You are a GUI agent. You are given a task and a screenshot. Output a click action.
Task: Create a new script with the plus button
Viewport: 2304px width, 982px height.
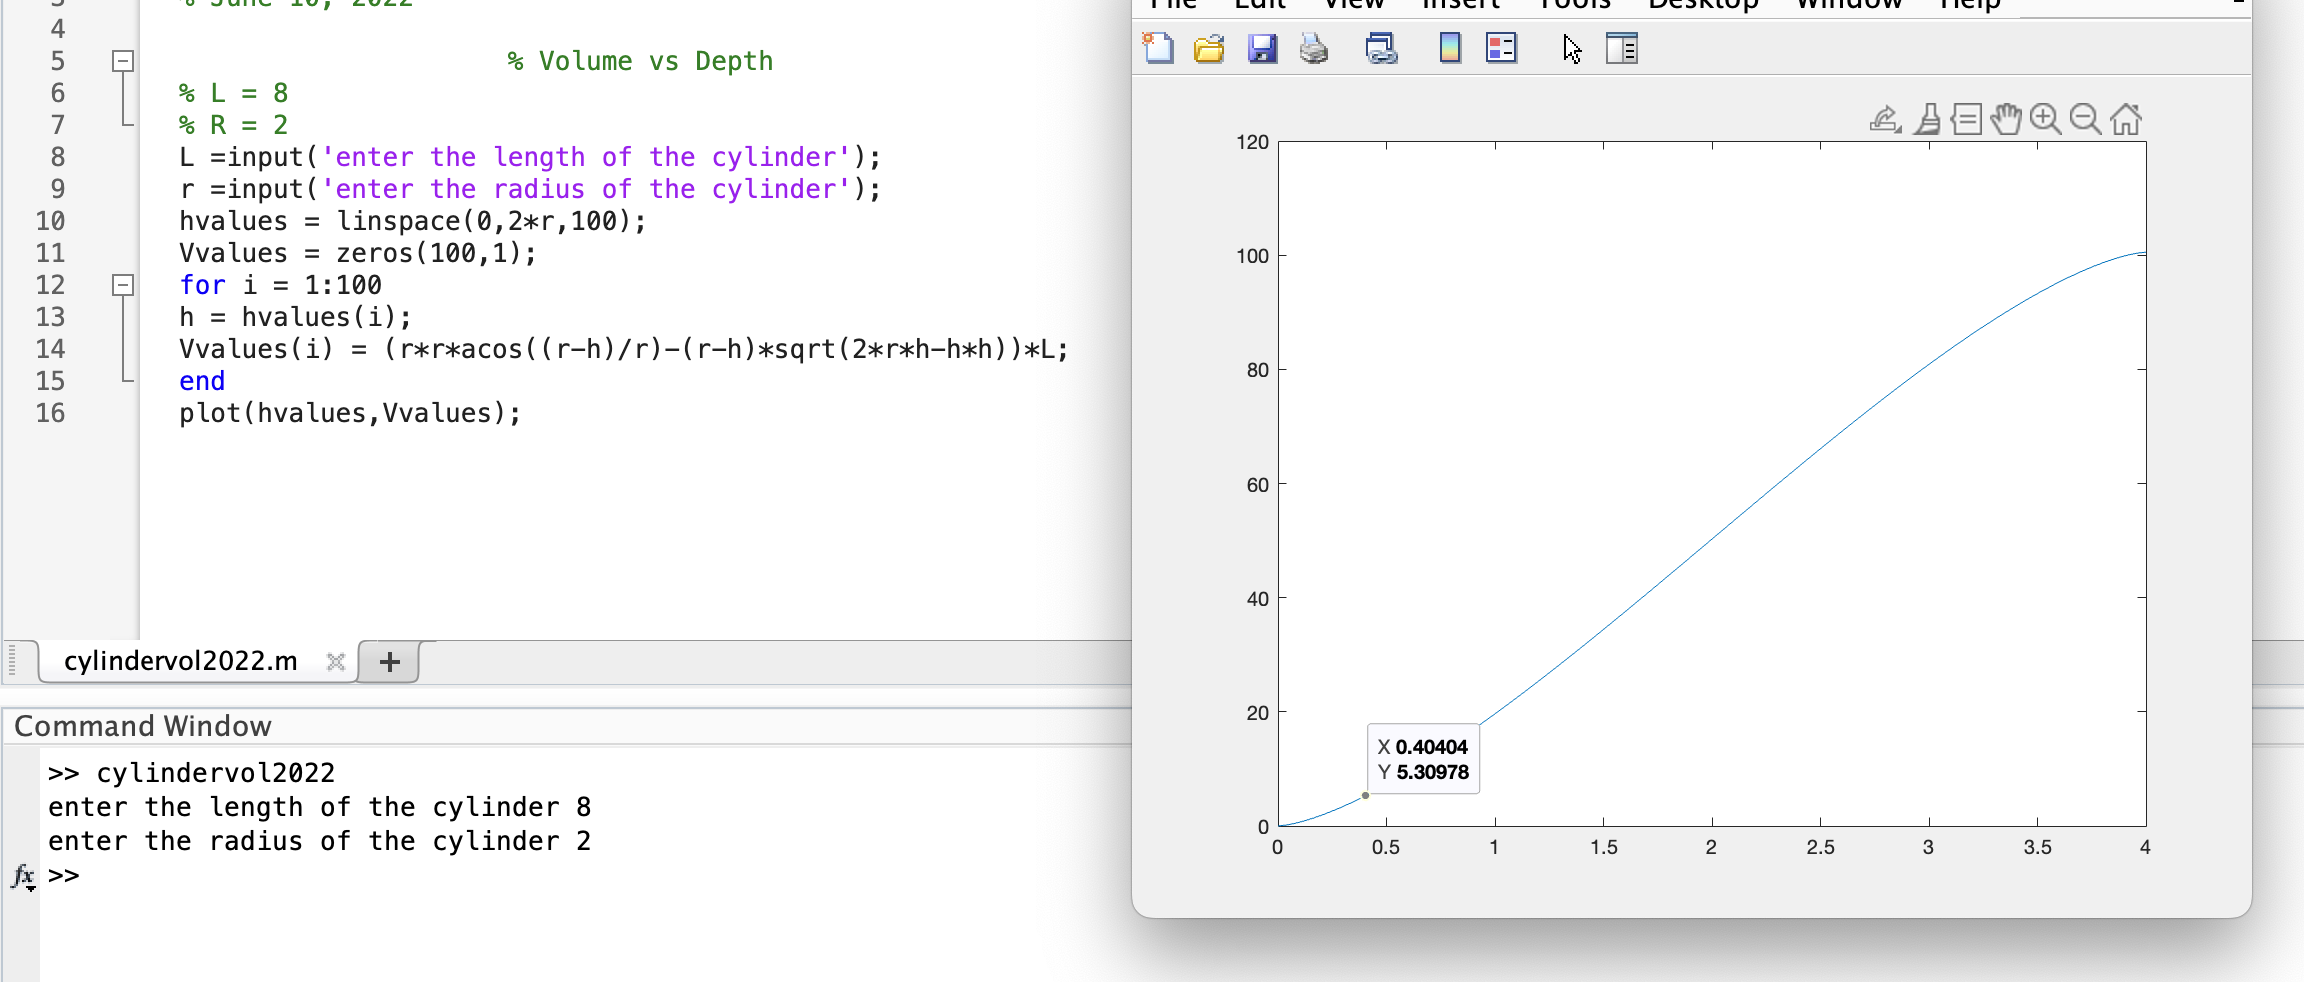pos(388,660)
